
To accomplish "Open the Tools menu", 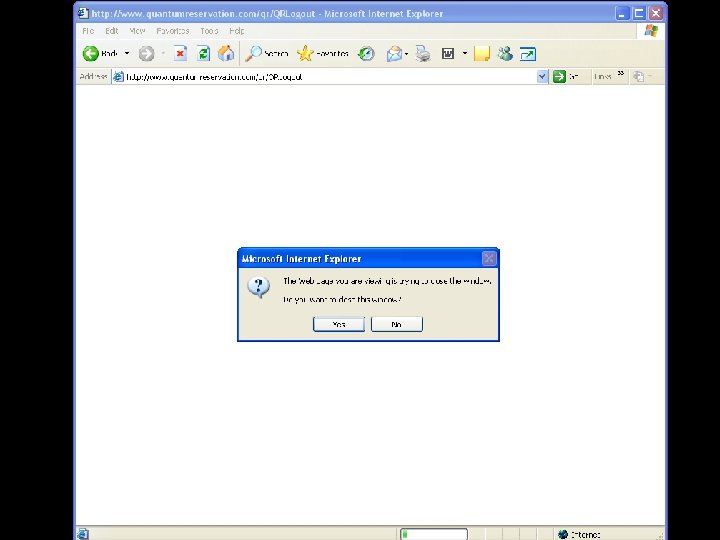I will 209,31.
